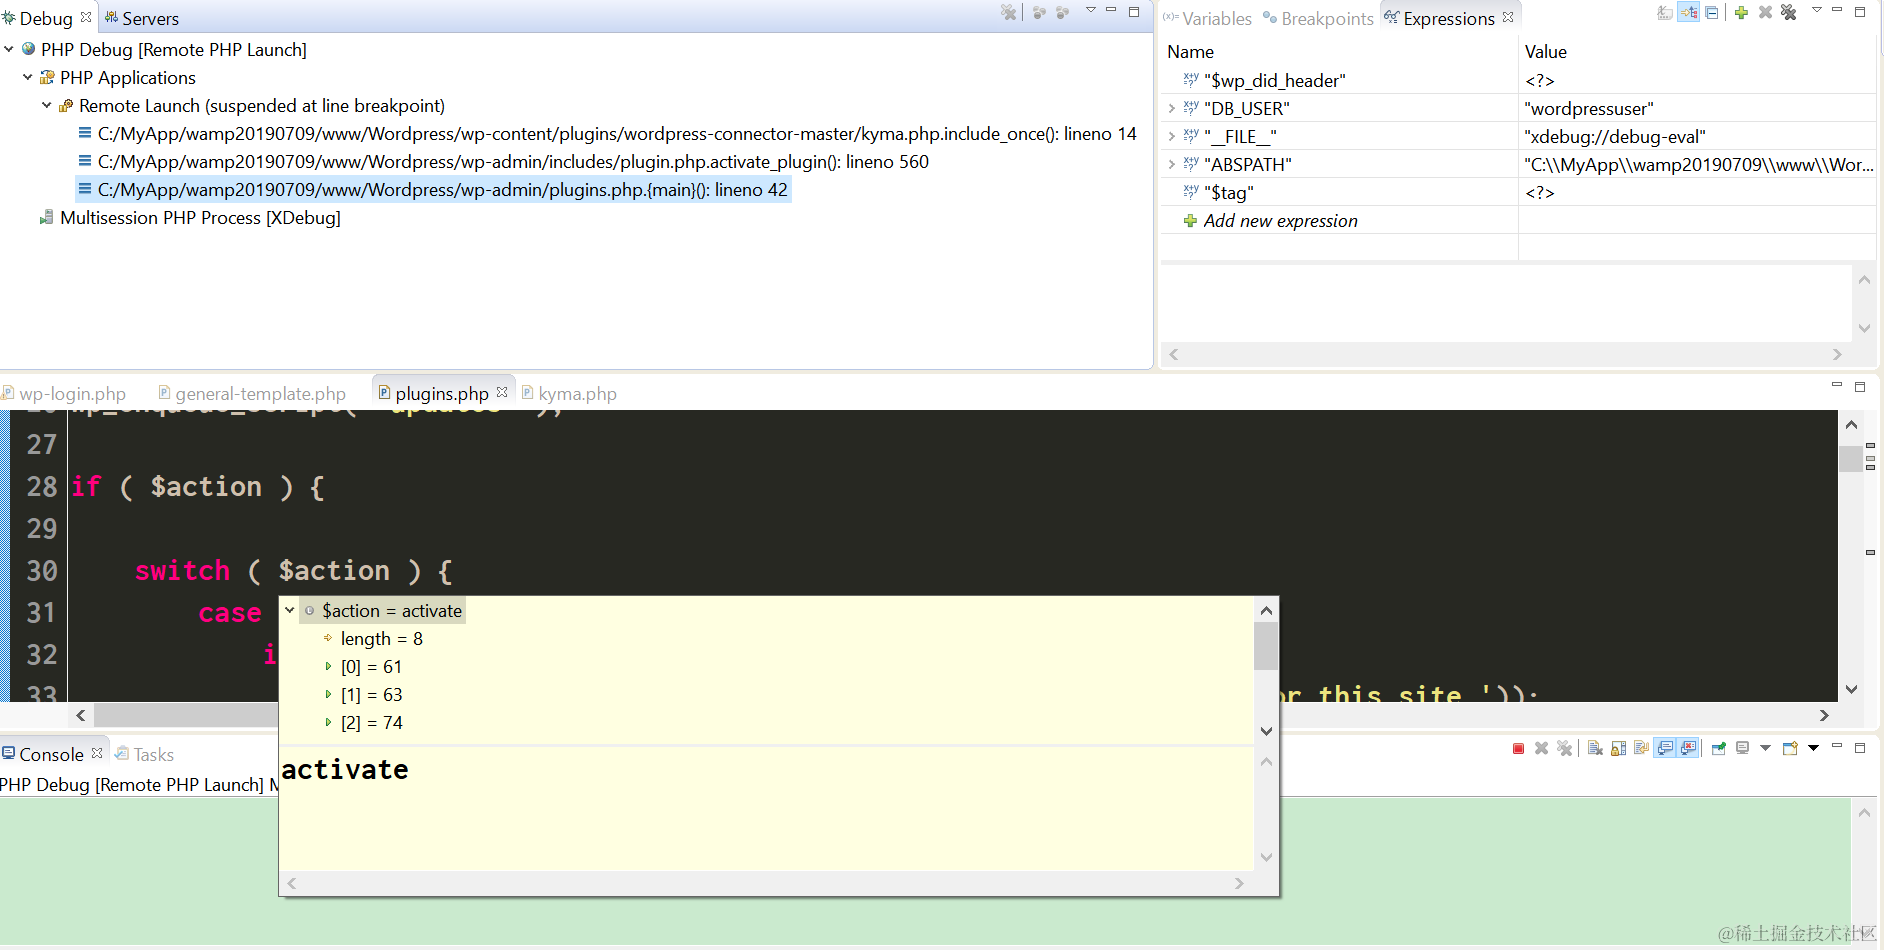
Task: Click hover popup vertical scrollbar down arrow
Action: [x=1266, y=731]
